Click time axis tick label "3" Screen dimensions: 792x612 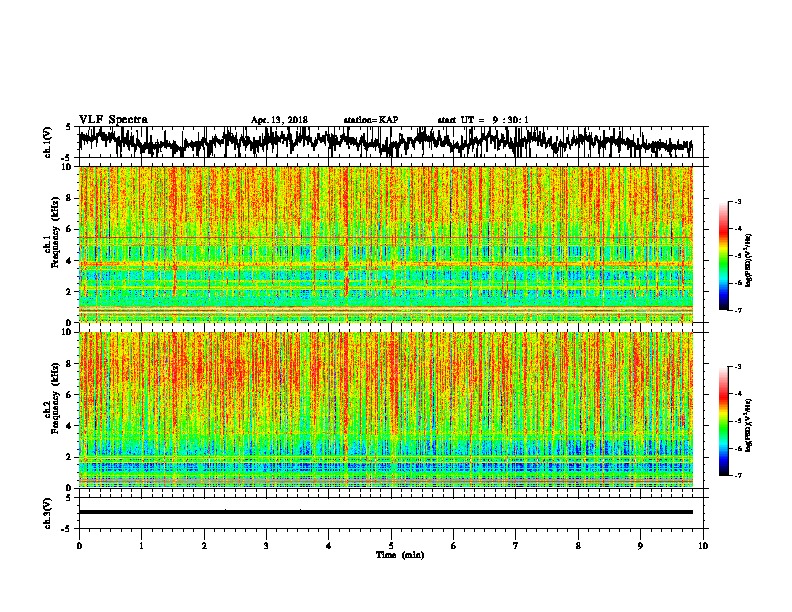pos(266,545)
